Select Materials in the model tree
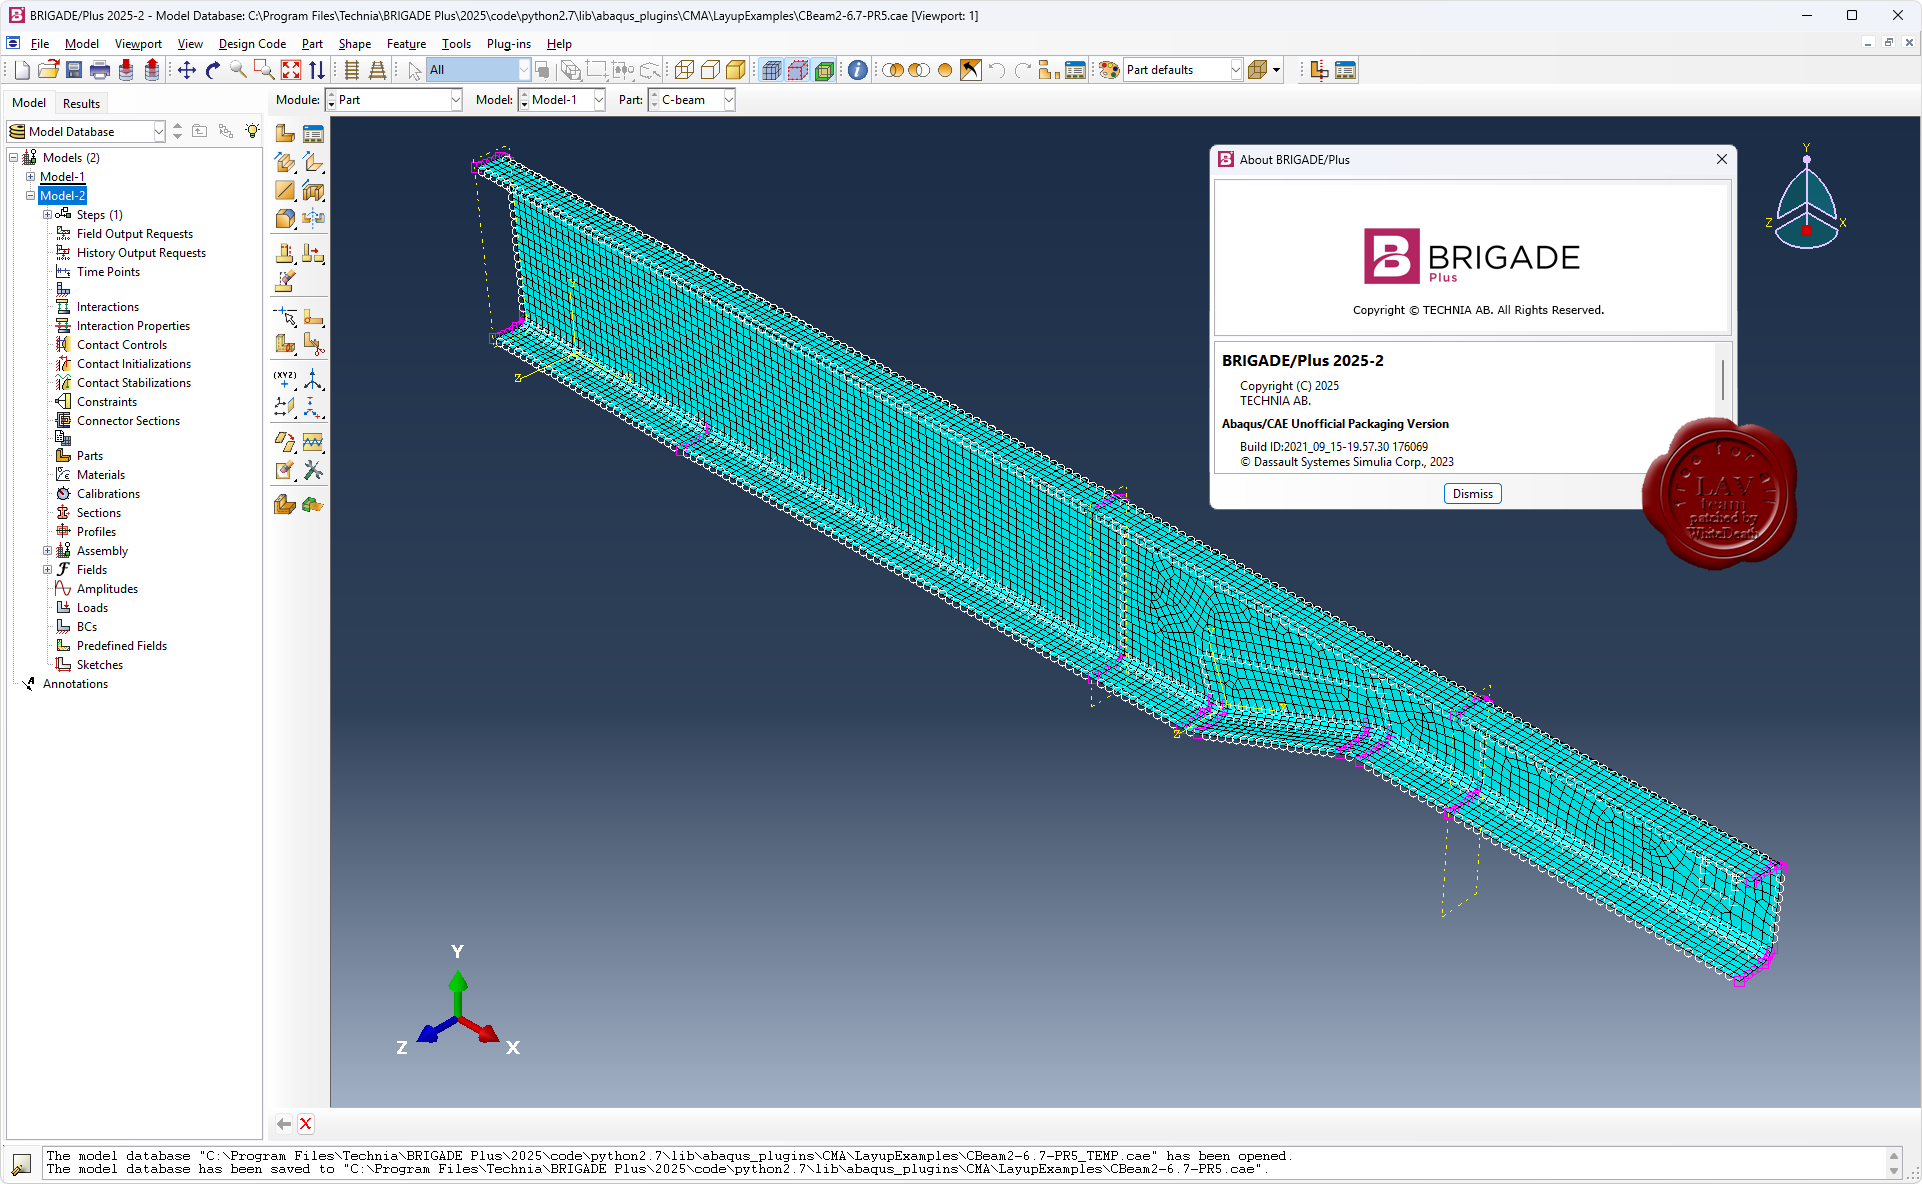This screenshot has width=1922, height=1184. click(101, 475)
